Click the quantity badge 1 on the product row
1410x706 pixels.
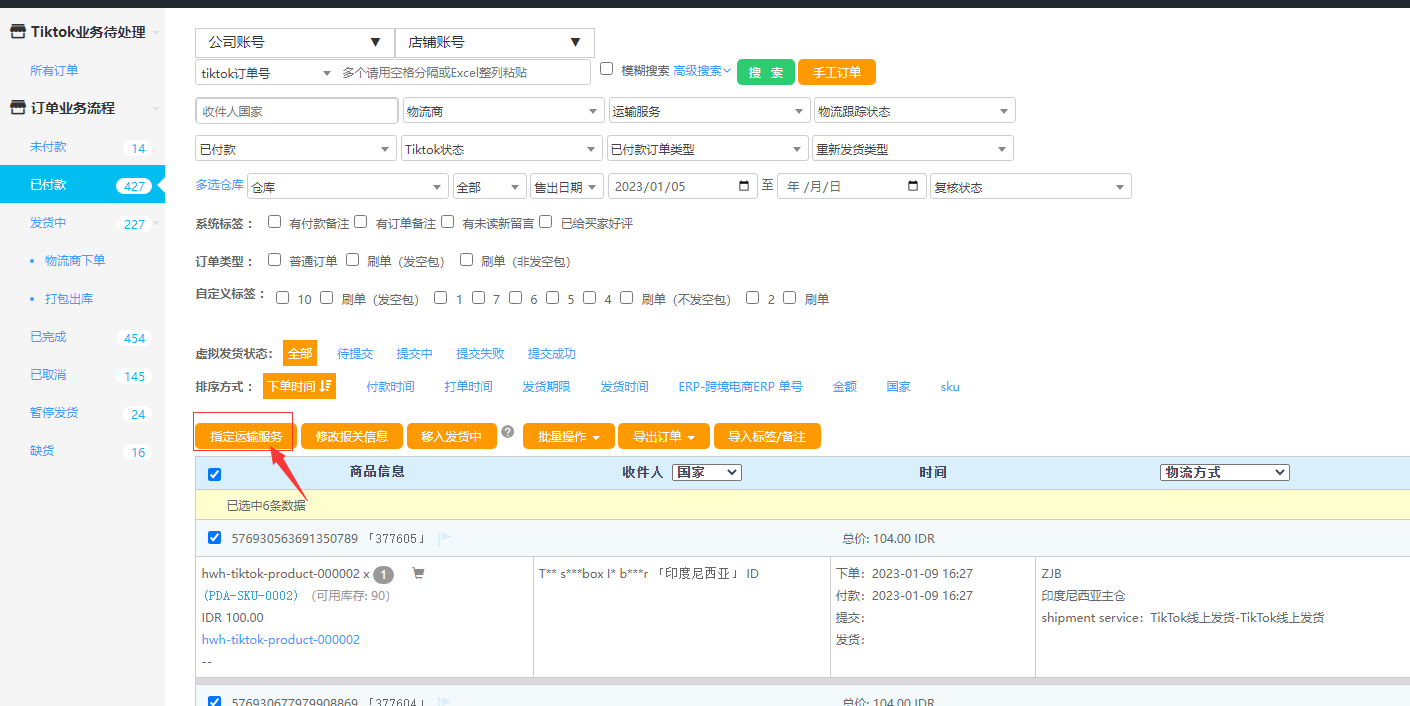384,574
